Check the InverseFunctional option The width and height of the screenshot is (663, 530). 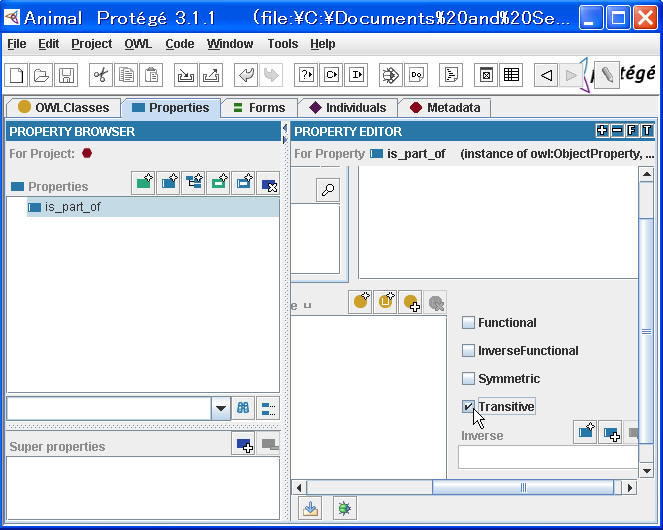(x=468, y=351)
